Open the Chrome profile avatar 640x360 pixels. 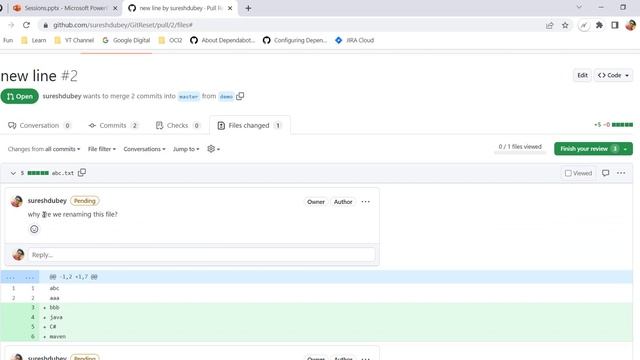[630, 25]
